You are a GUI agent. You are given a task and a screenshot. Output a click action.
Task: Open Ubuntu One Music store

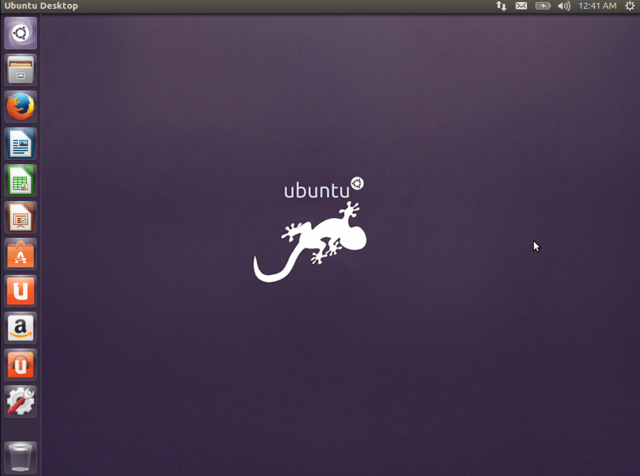click(x=20, y=365)
